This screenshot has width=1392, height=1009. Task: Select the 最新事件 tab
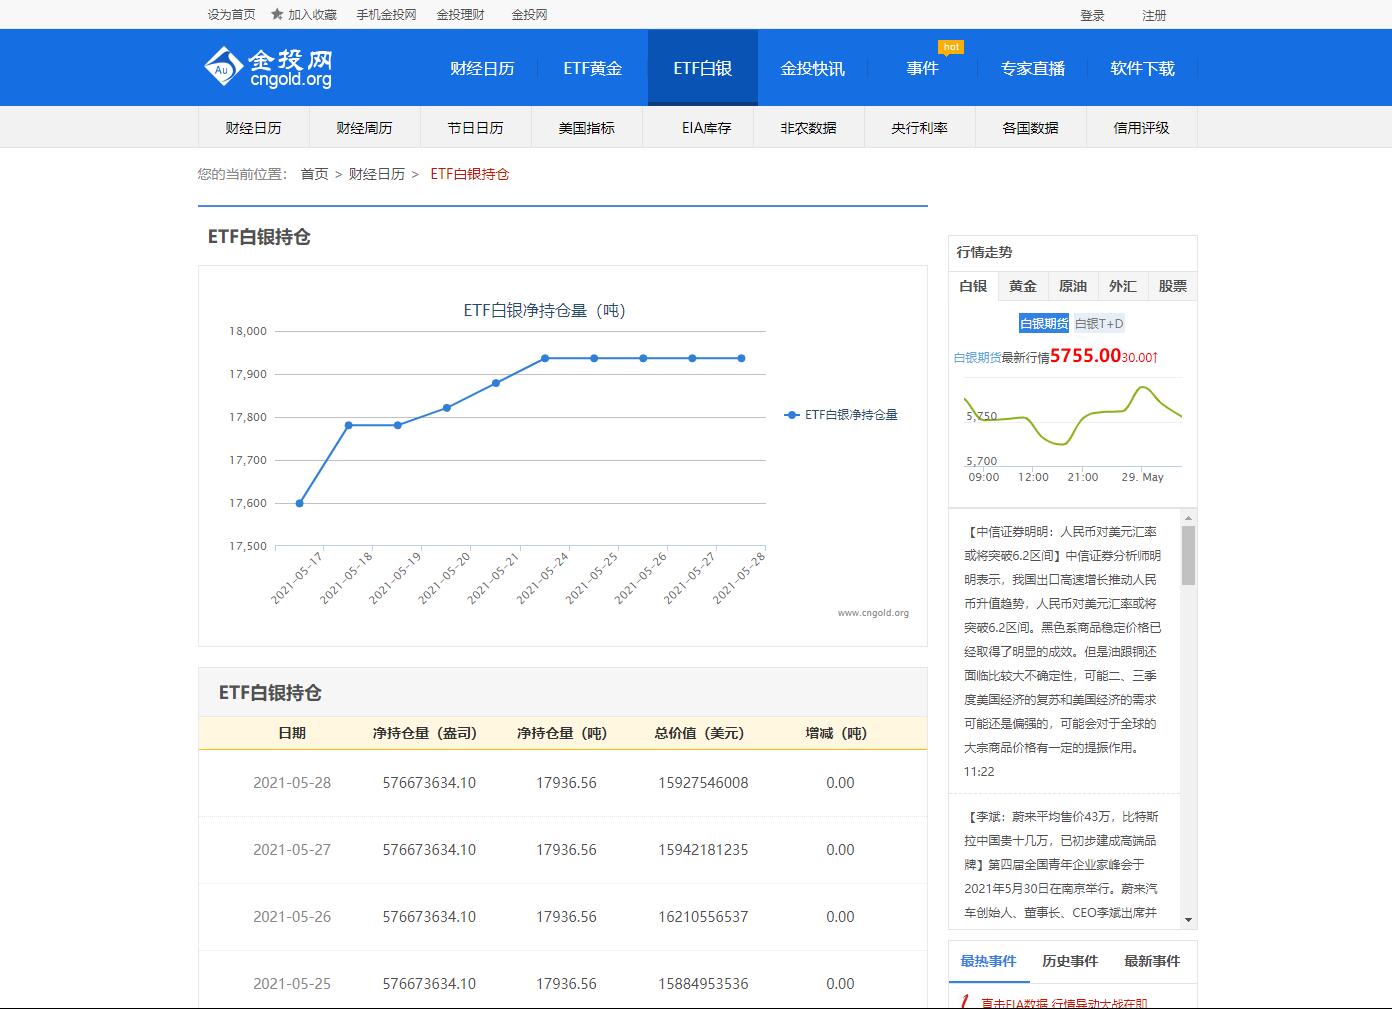coord(1151,961)
